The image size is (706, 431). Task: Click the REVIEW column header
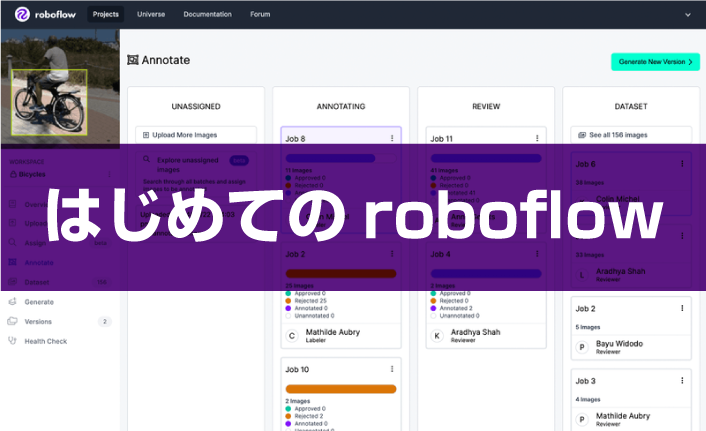click(486, 106)
